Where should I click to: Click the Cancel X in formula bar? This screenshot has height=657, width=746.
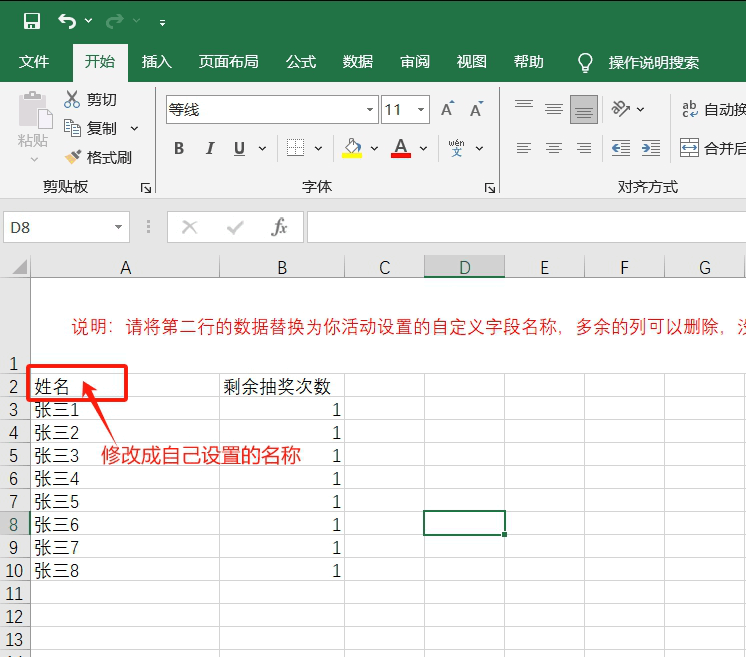coord(189,227)
